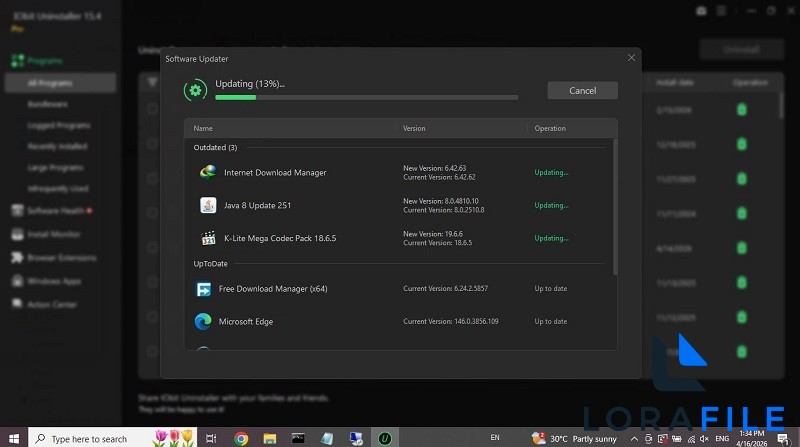Click the Software Updater list scrollbar
800x447 pixels.
(x=615, y=207)
